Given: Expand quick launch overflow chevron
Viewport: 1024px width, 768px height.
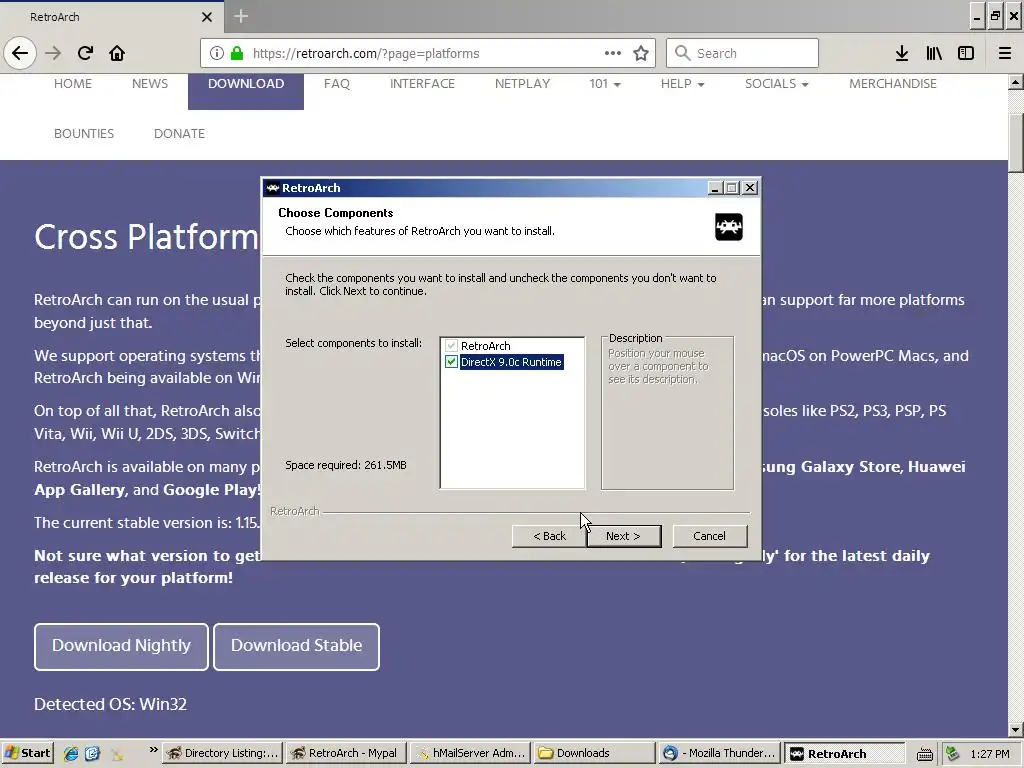Looking at the screenshot, I should tap(153, 750).
